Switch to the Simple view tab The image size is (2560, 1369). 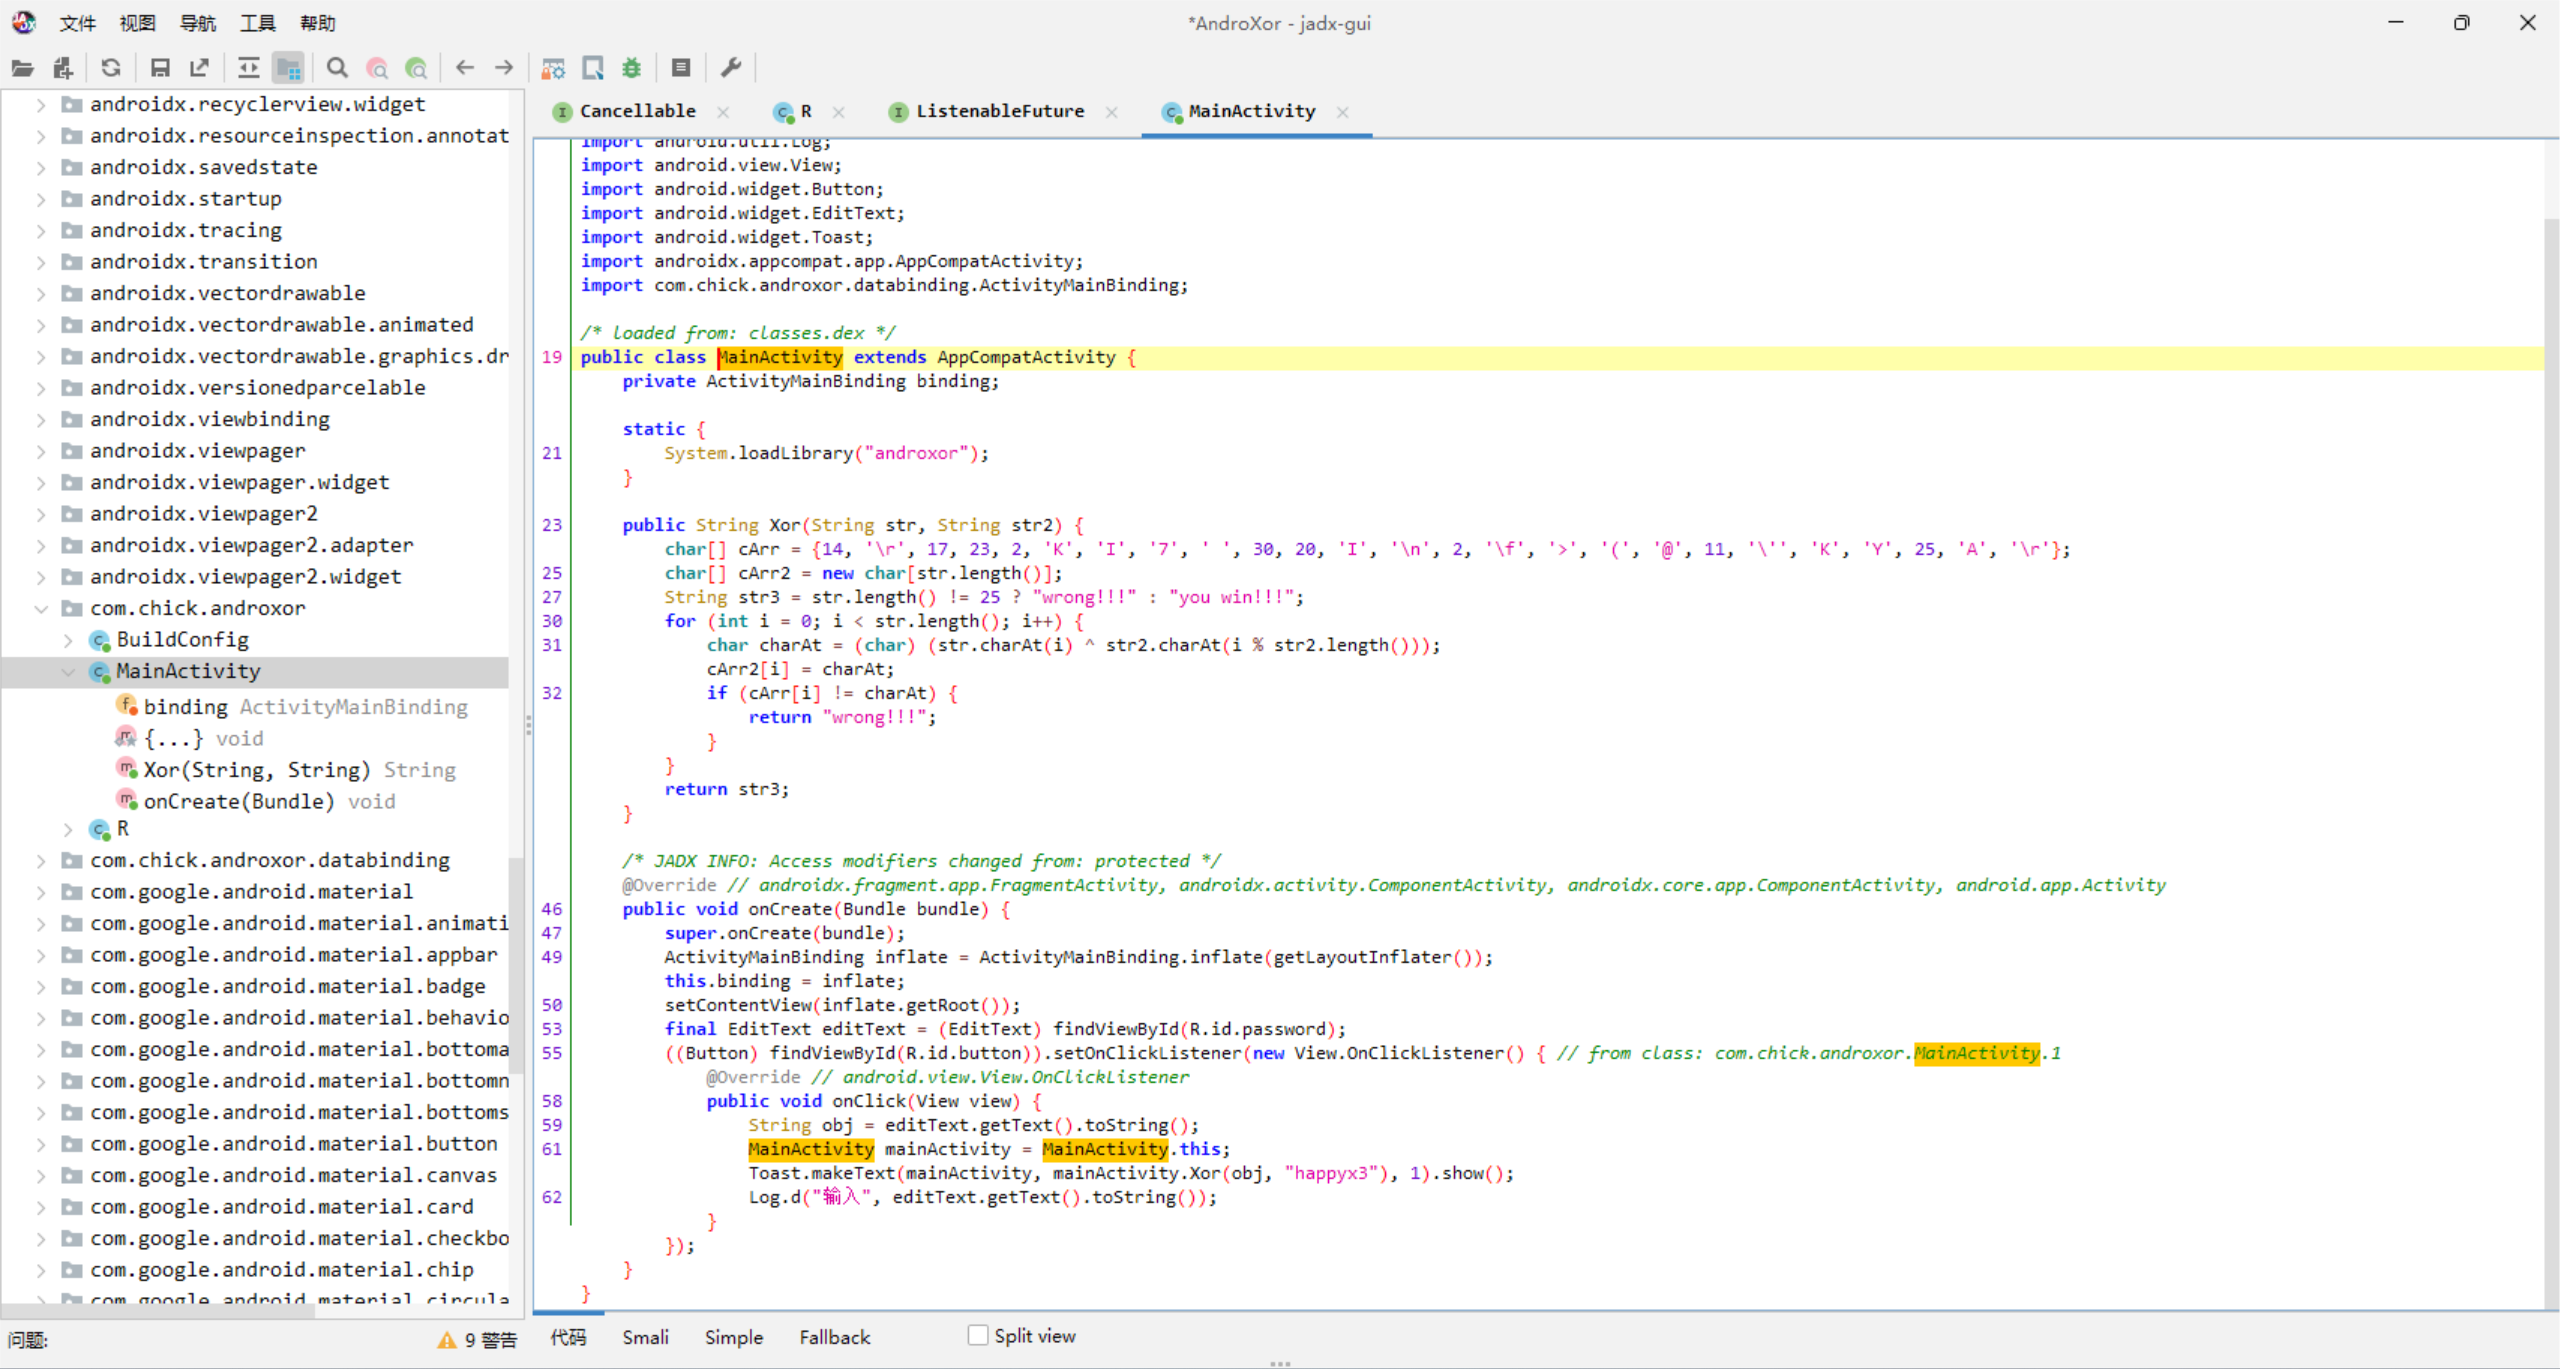(x=734, y=1337)
